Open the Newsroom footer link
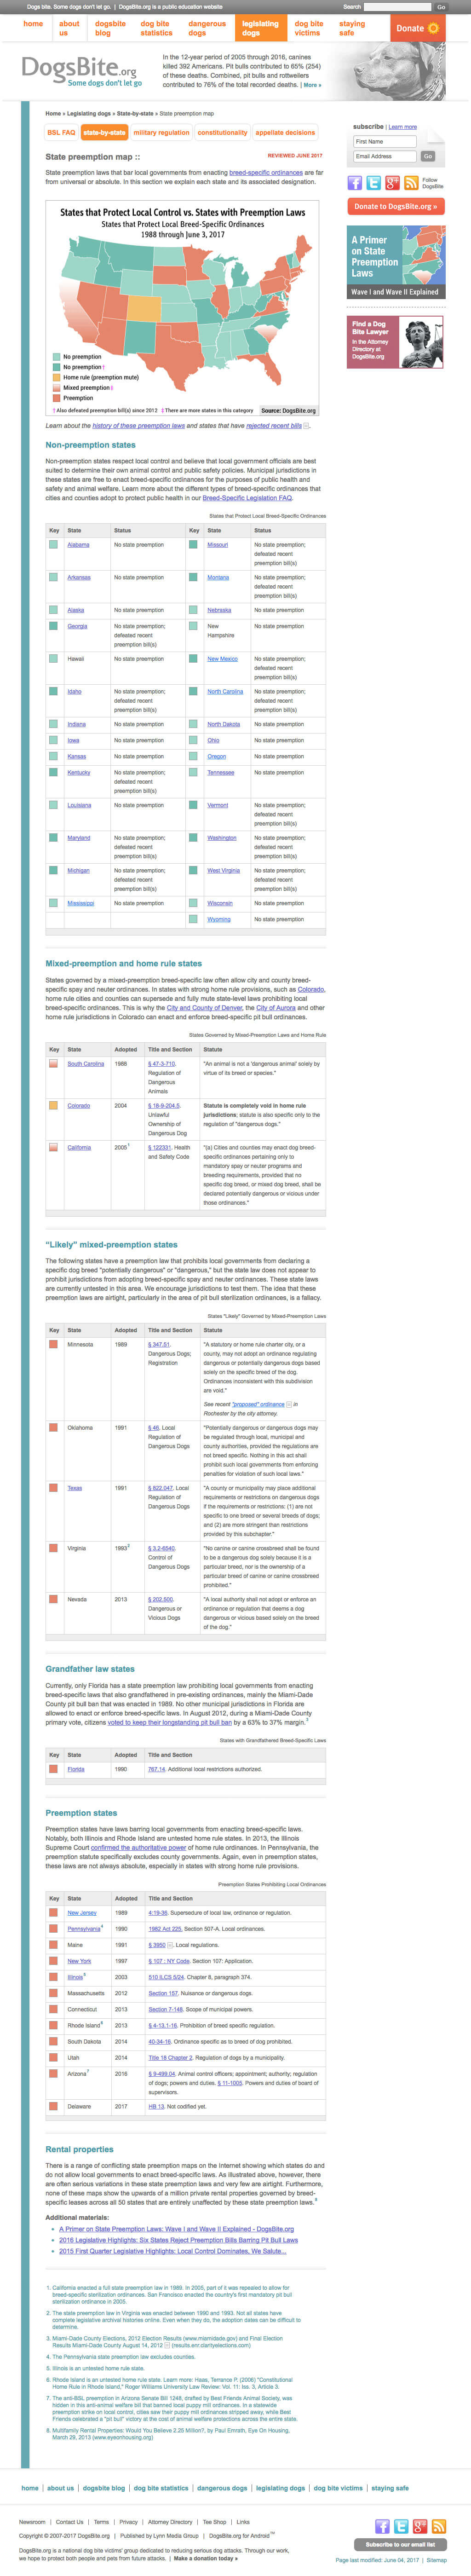Image resolution: width=471 pixels, height=2576 pixels. 32,2522
